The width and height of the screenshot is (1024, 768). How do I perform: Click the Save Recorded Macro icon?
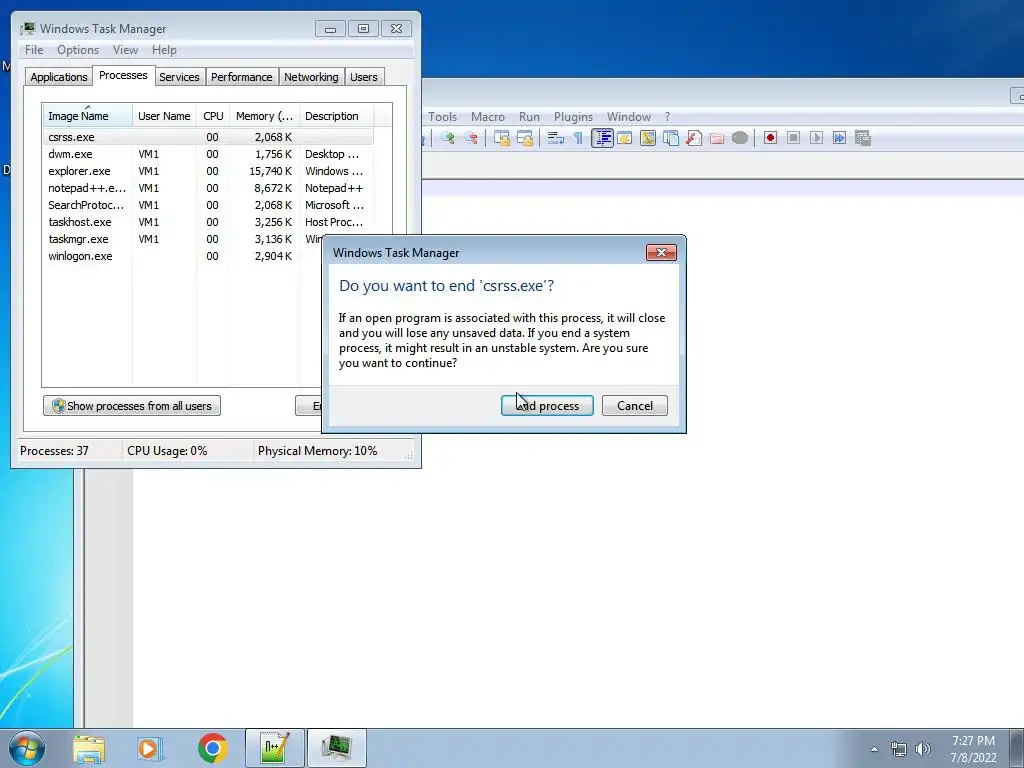(863, 138)
